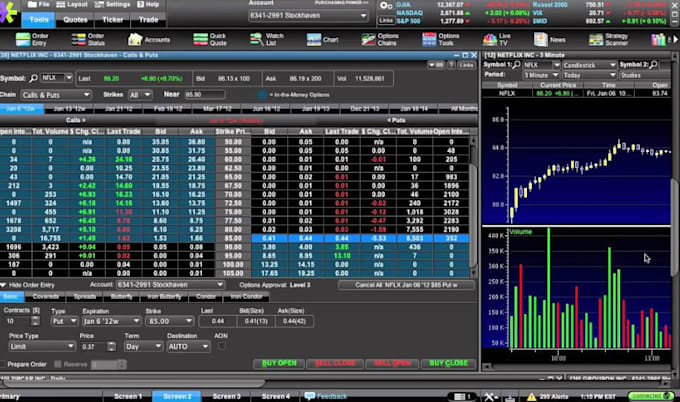Image resolution: width=680 pixels, height=402 pixels.
Task: Open the order Type Put dropdown
Action: click(x=64, y=321)
